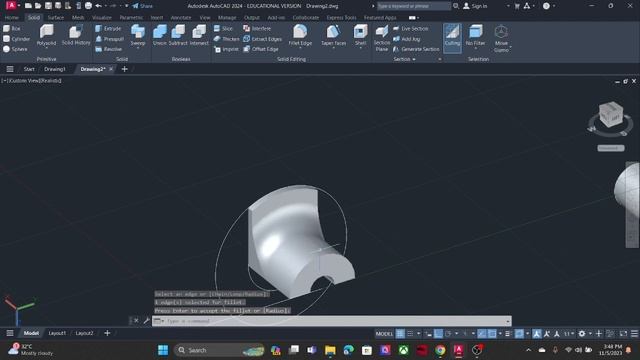The width and height of the screenshot is (640, 360).
Task: Toggle polar tracking in status bar
Action: tap(448, 333)
